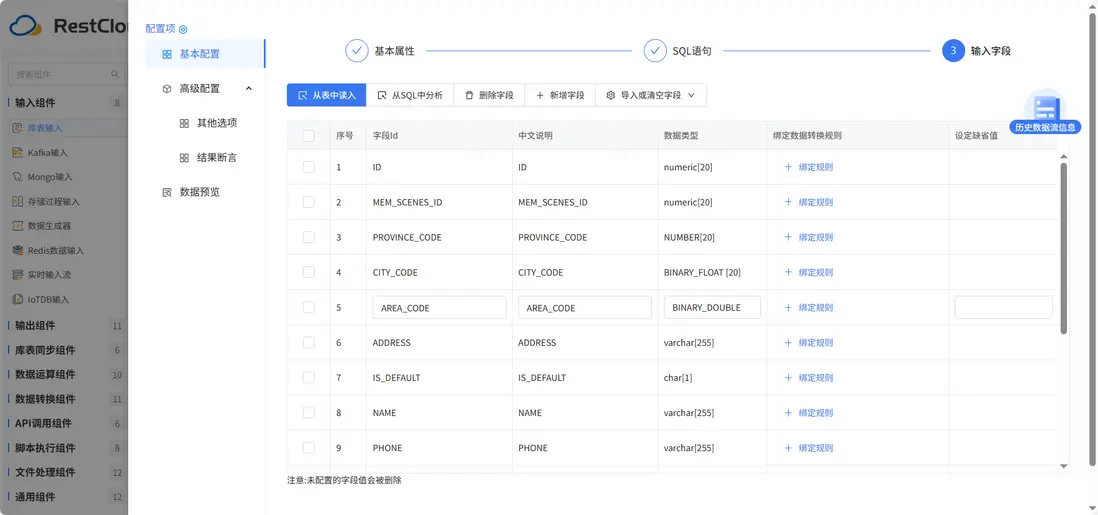Select the Redis数据输入 component icon
This screenshot has width=1098, height=515.
(x=19, y=250)
